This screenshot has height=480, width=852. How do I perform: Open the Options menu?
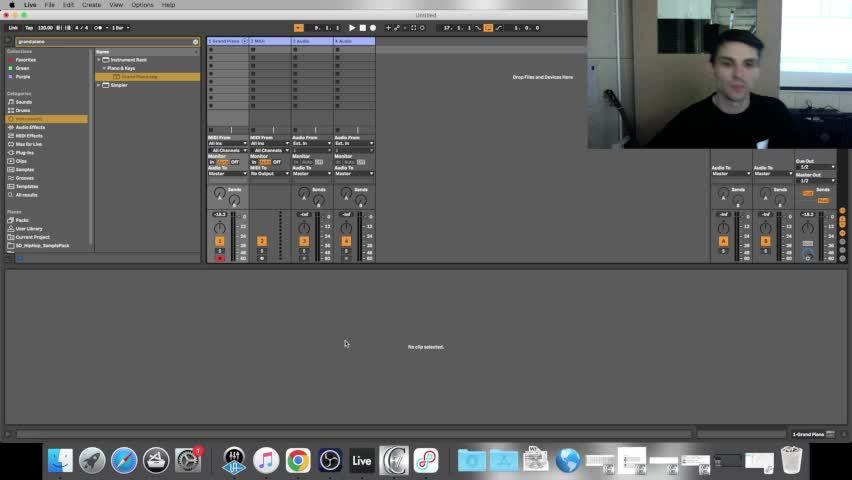pos(142,4)
